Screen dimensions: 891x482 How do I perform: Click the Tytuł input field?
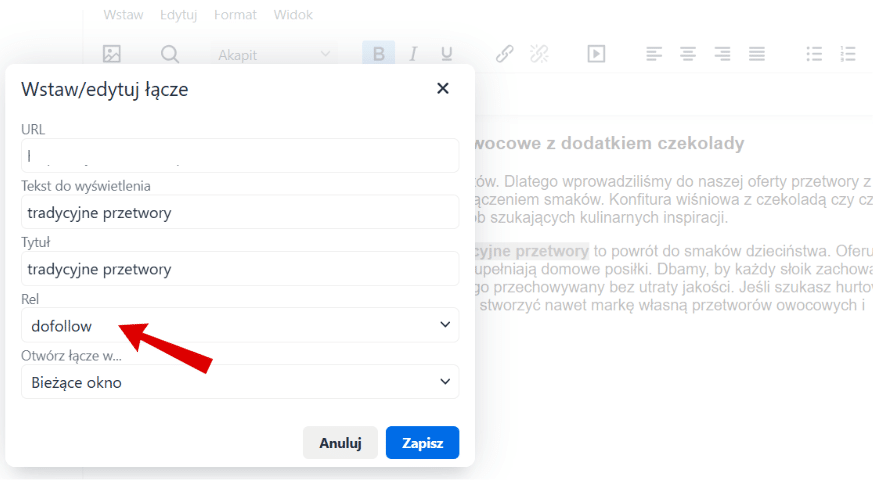(240, 268)
